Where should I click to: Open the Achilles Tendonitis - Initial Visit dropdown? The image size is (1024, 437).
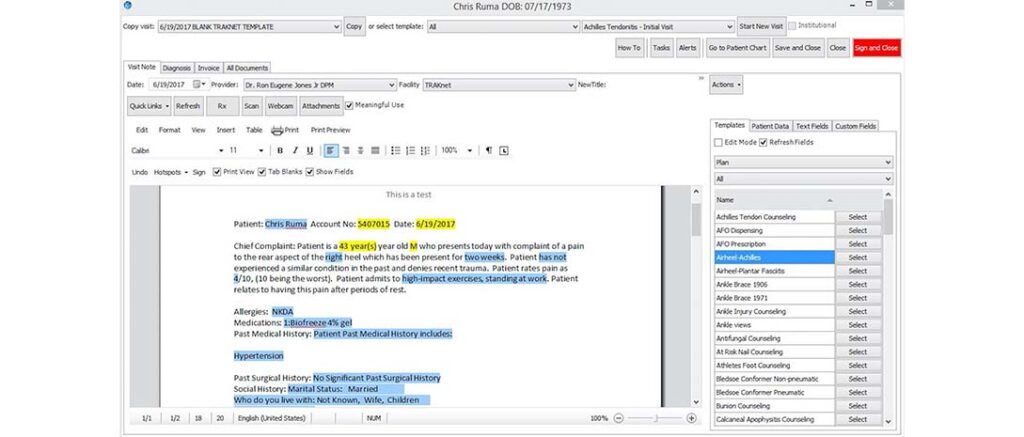pos(658,27)
